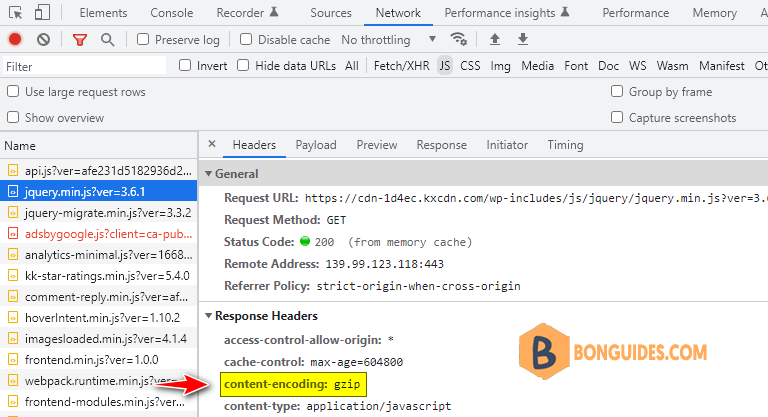Open the Performance insights tab
Screen dimensions: 768x417
click(x=506, y=13)
